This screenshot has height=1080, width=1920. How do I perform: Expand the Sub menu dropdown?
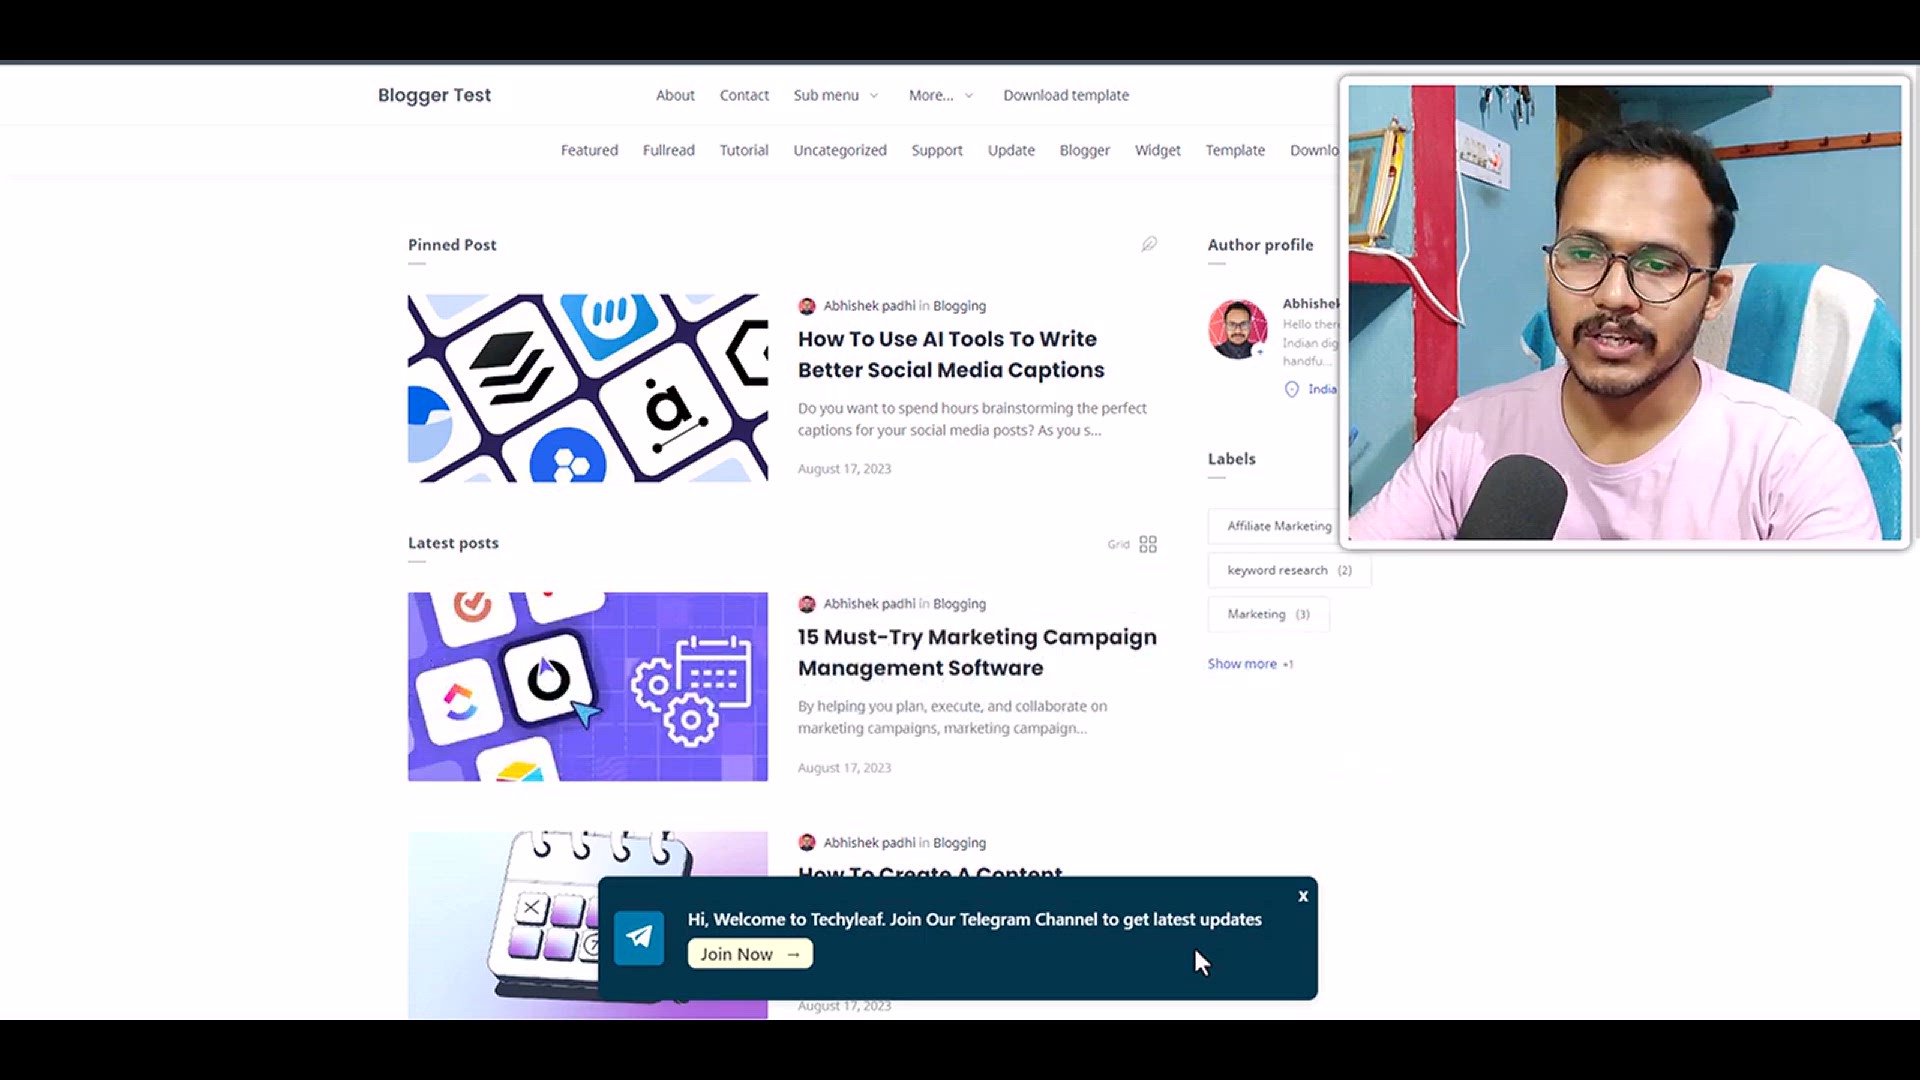tap(836, 95)
